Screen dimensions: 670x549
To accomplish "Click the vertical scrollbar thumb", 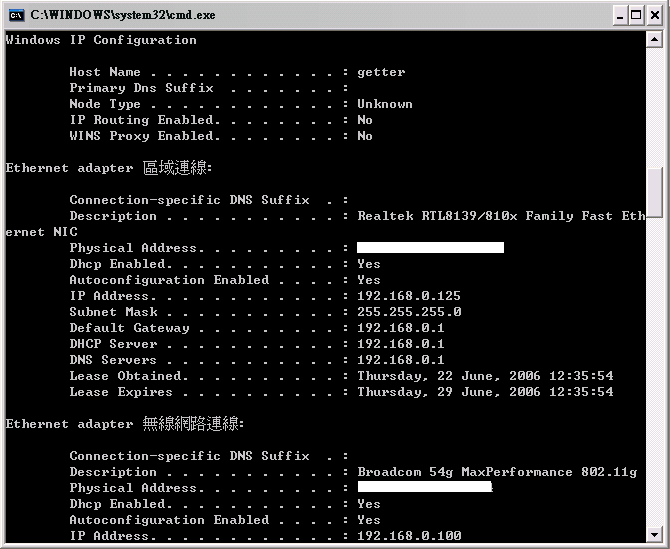I will 654,193.
